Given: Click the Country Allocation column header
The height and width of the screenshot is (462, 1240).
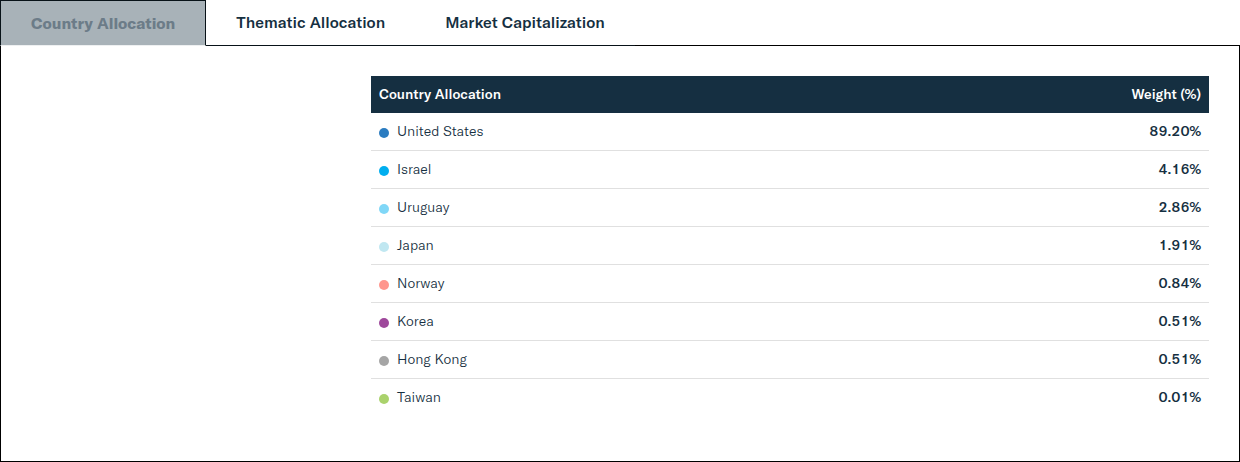Looking at the screenshot, I should tap(440, 95).
